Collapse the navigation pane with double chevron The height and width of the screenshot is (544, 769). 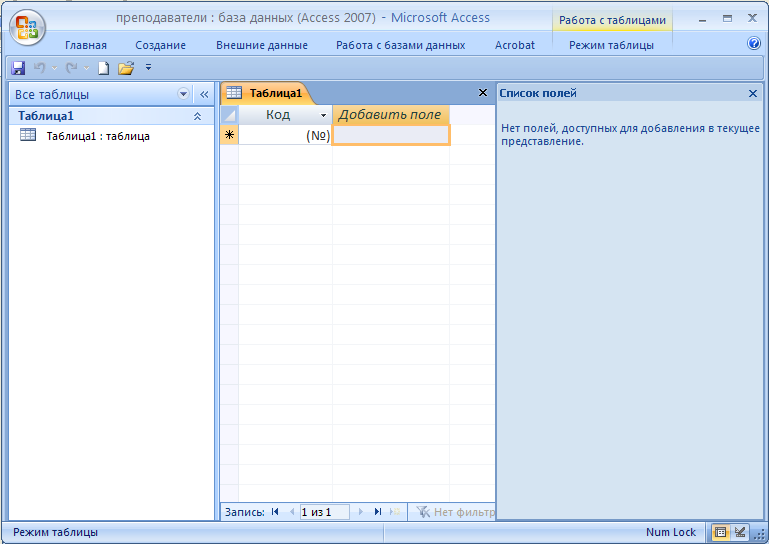[204, 94]
